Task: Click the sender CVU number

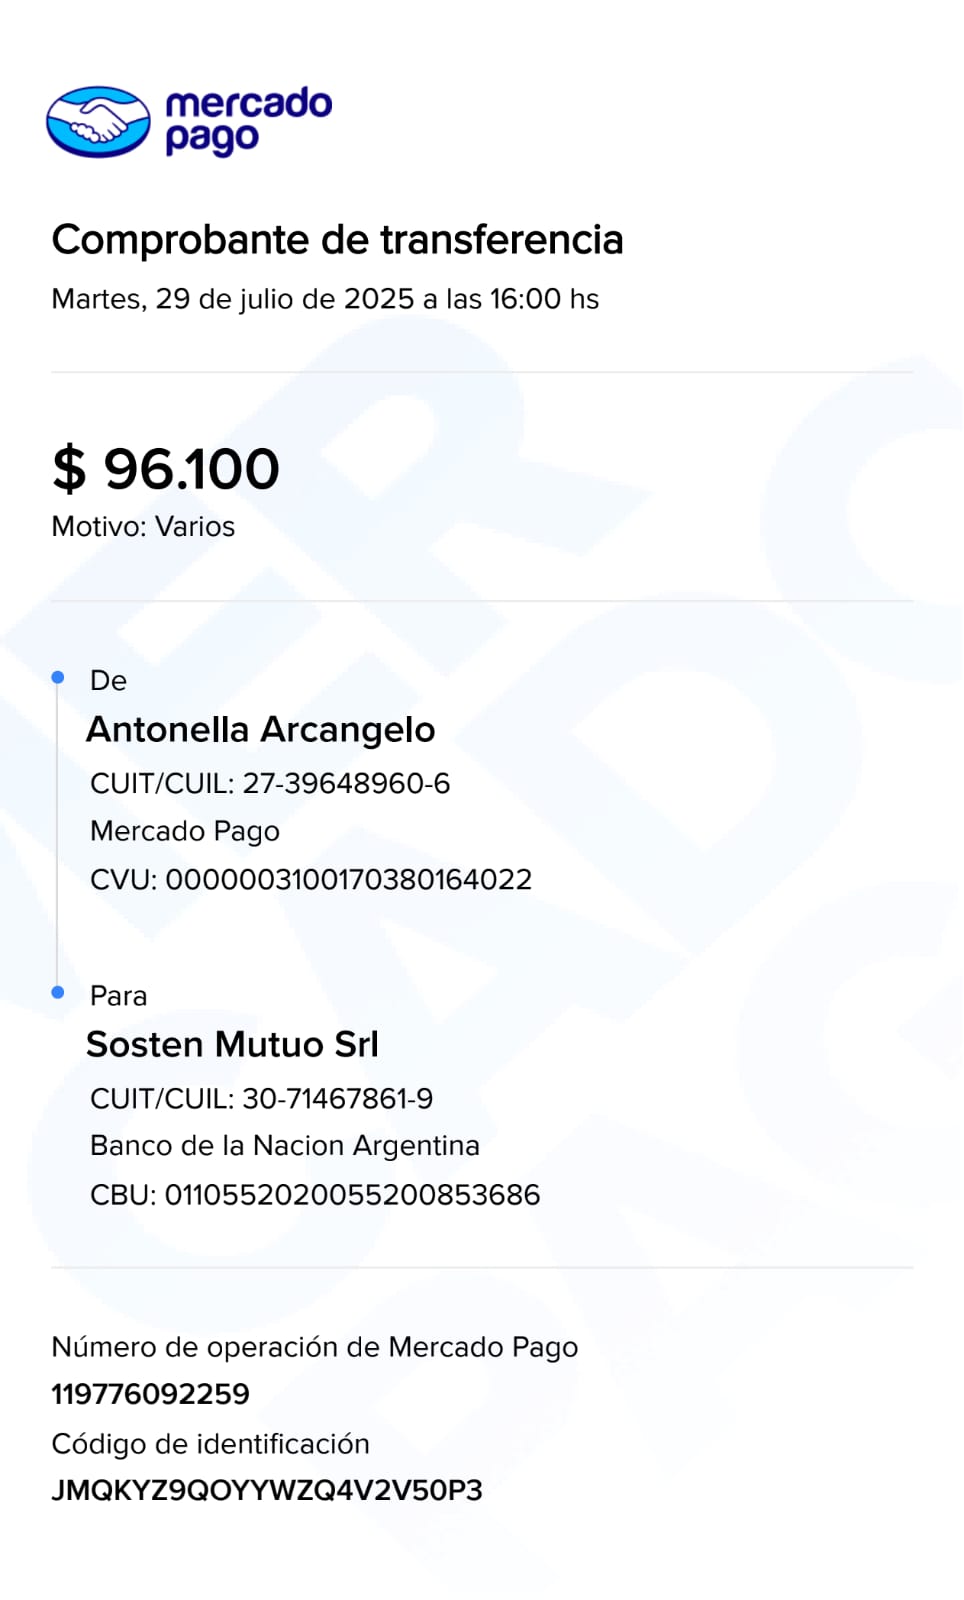Action: 348,880
